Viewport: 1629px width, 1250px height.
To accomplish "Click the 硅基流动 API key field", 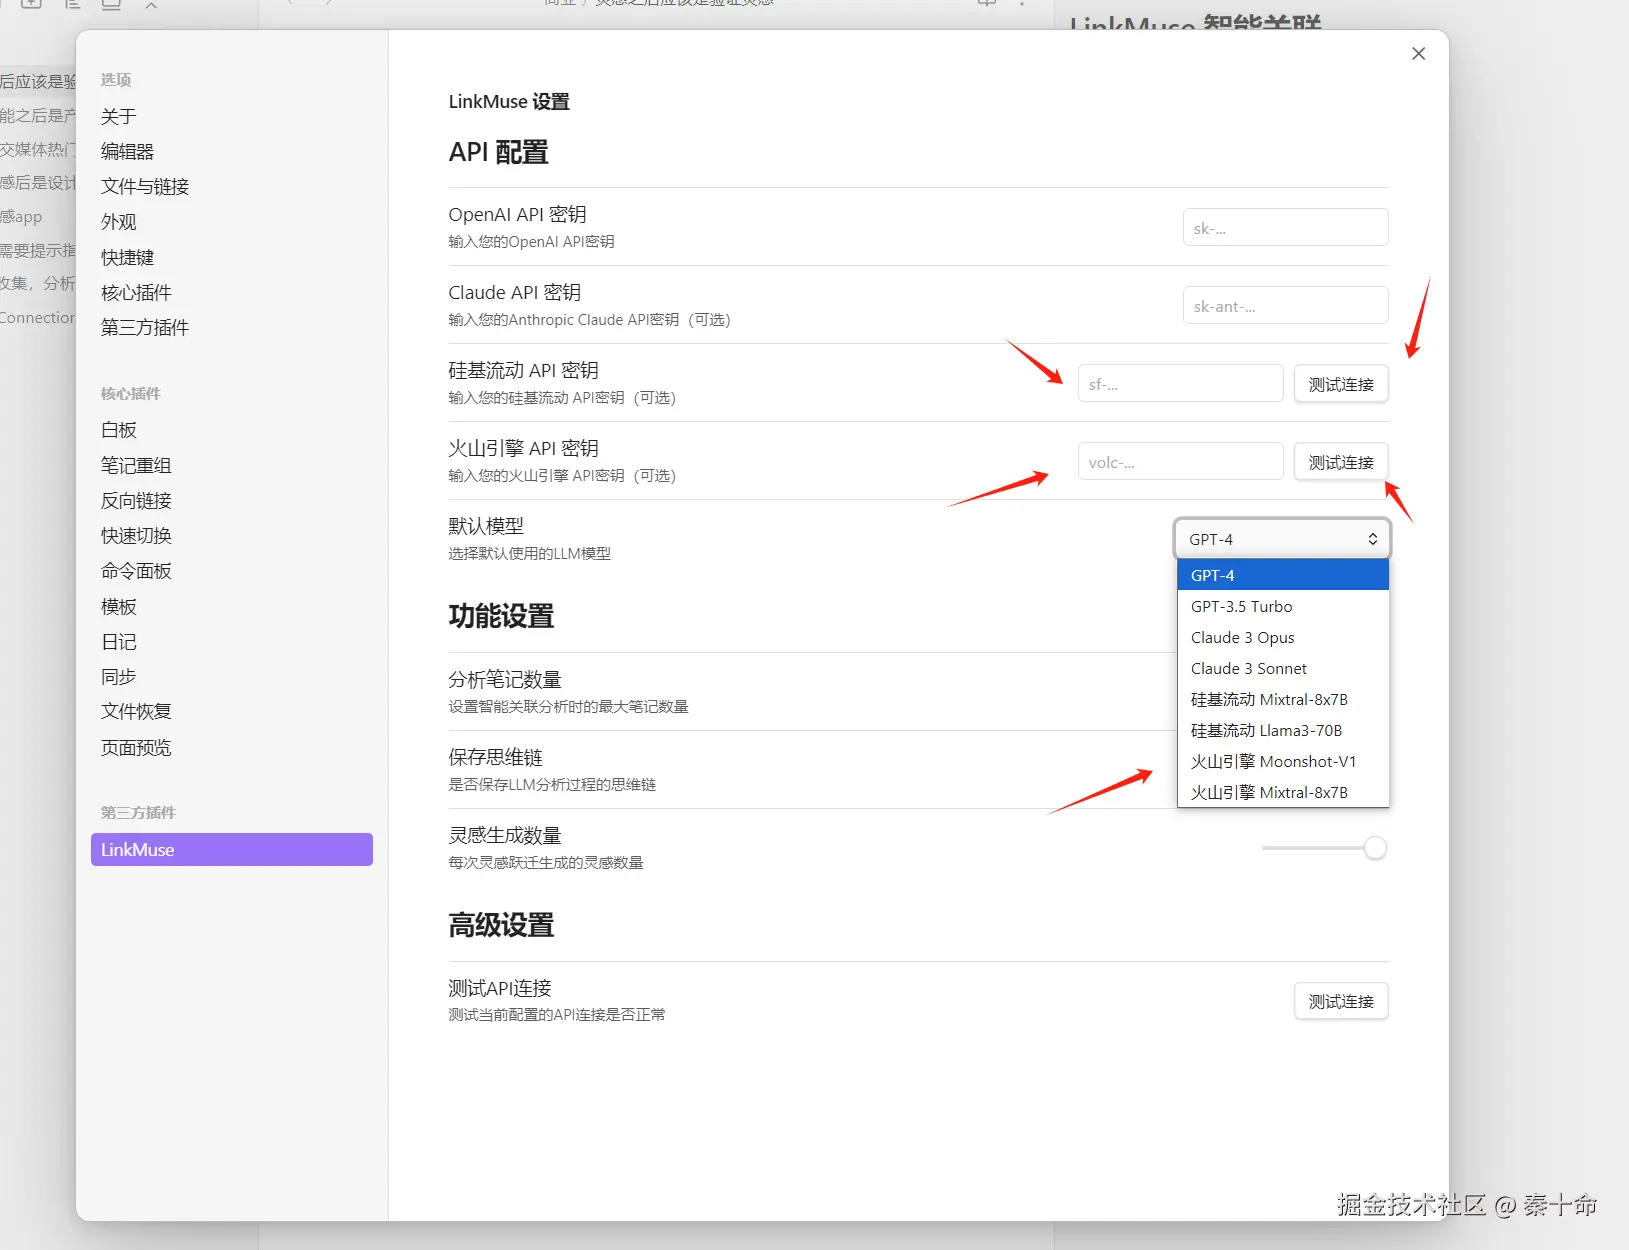I will [1180, 383].
